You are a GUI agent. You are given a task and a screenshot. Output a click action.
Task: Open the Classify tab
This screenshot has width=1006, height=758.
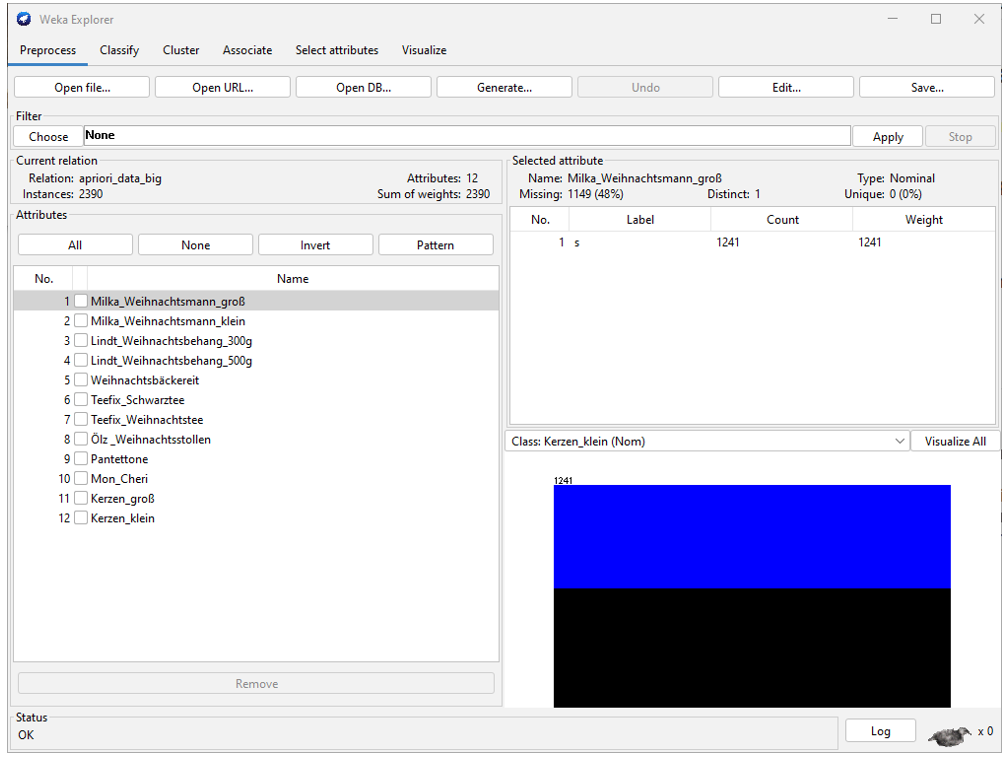pyautogui.click(x=119, y=50)
